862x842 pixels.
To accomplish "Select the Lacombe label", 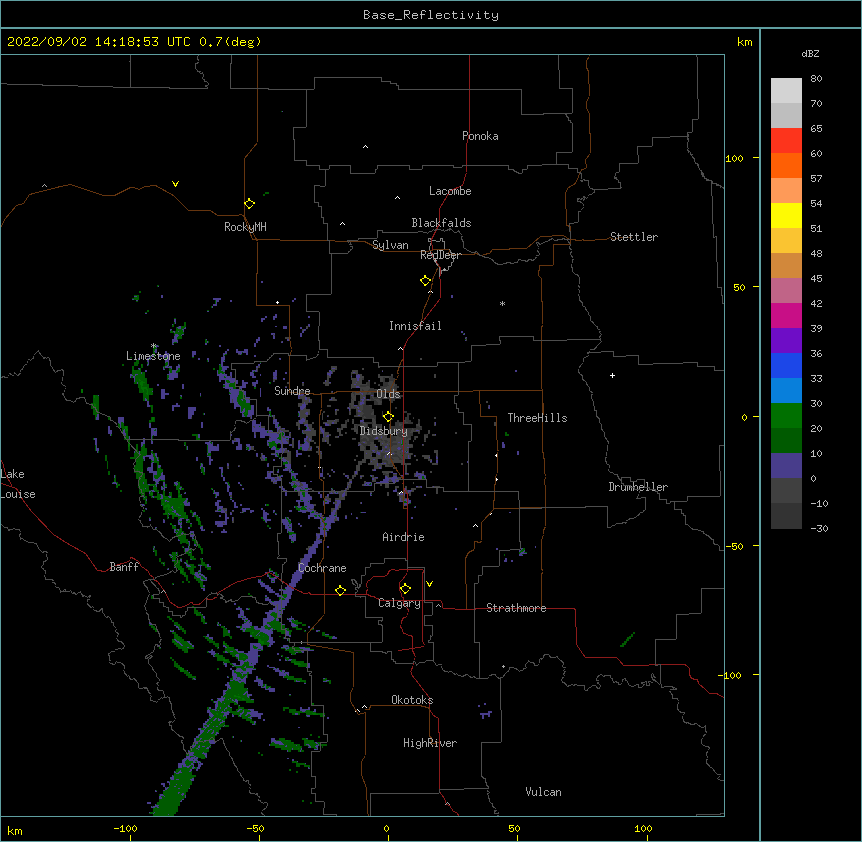I will coord(450,191).
